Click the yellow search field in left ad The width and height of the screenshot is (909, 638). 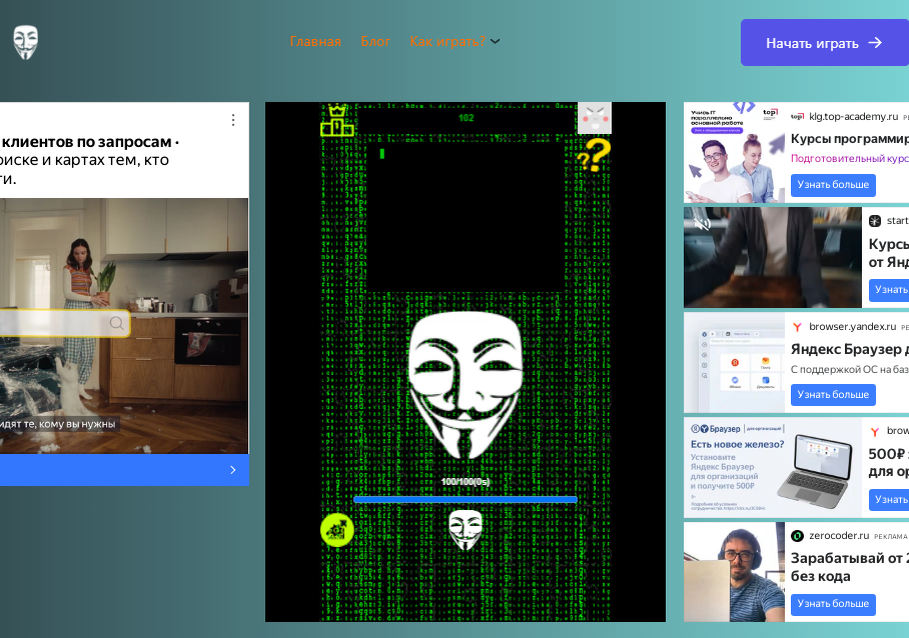coord(64,323)
